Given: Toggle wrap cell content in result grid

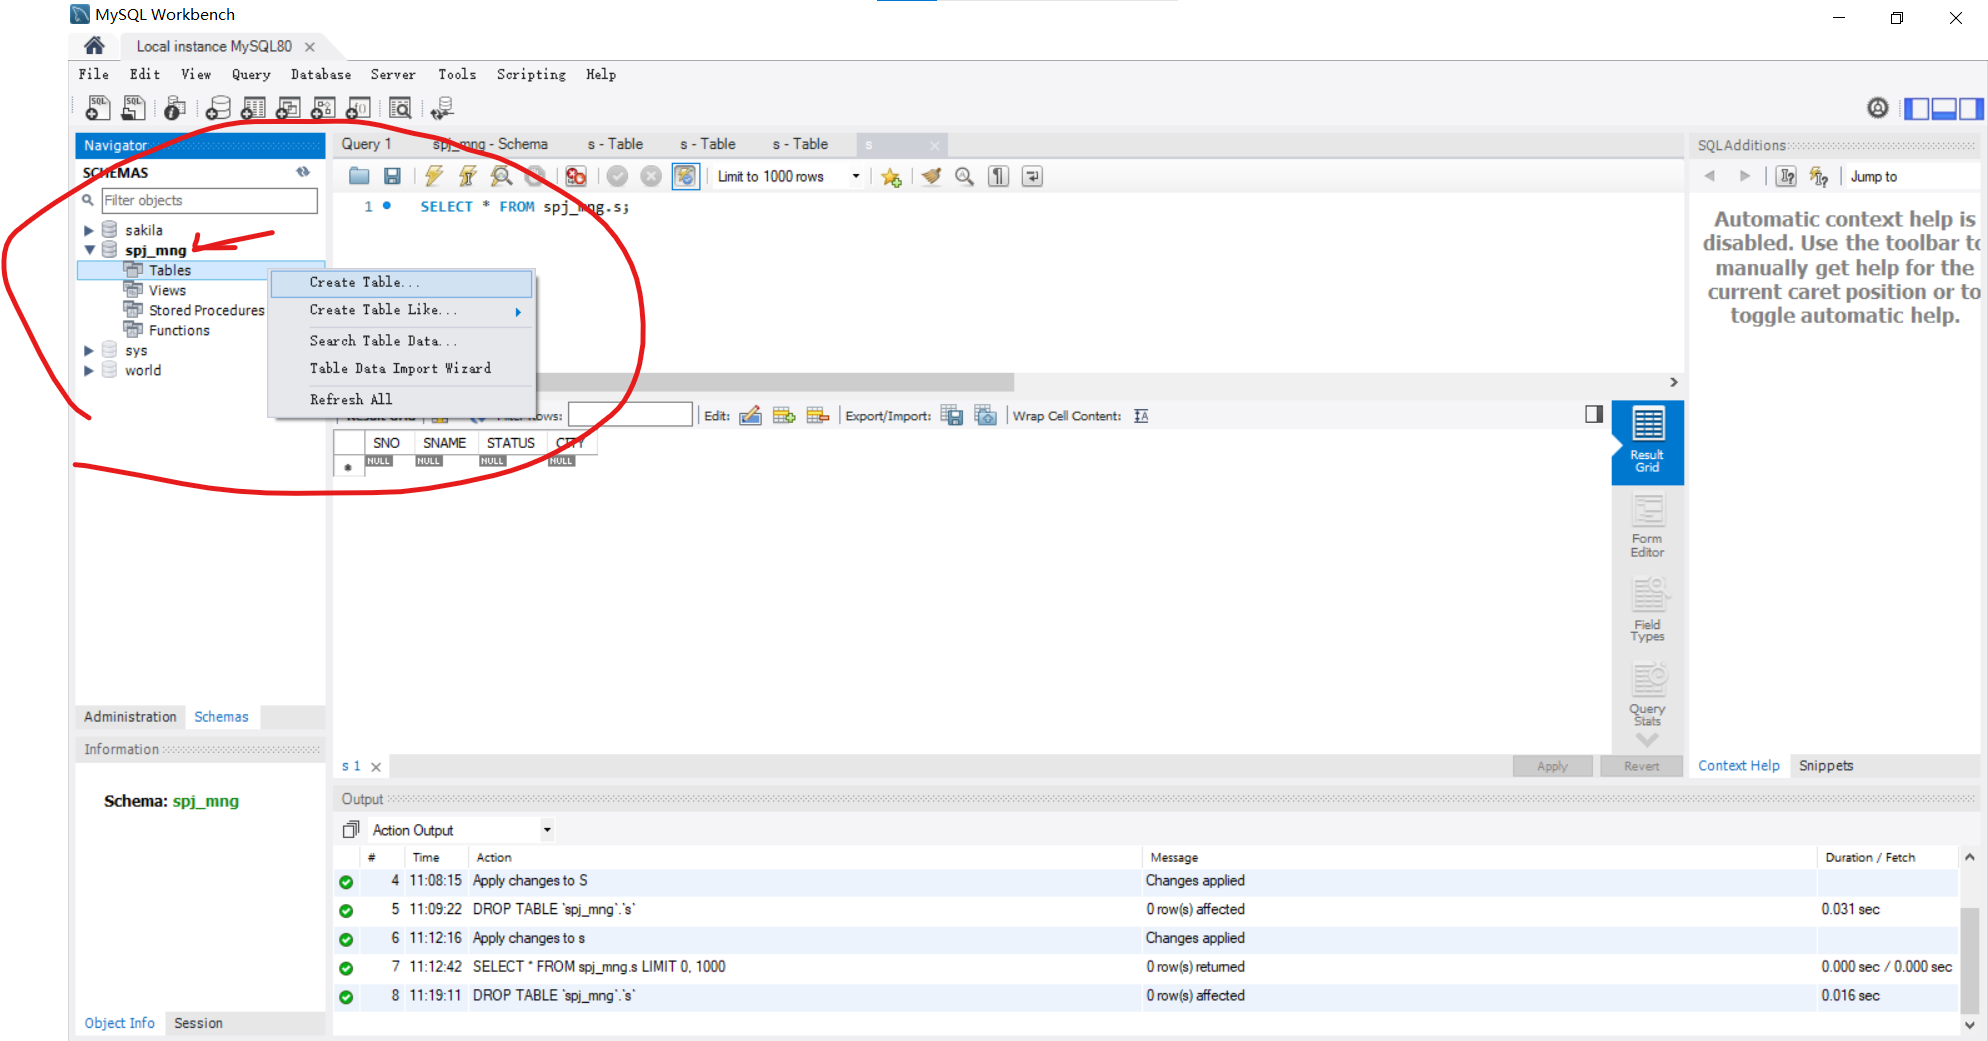Looking at the screenshot, I should 1141,416.
